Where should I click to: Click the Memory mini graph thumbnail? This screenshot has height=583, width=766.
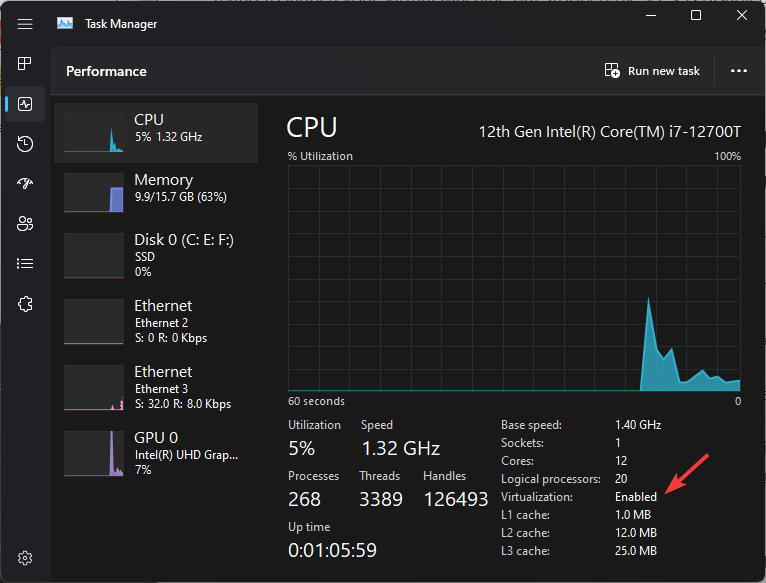click(x=94, y=193)
